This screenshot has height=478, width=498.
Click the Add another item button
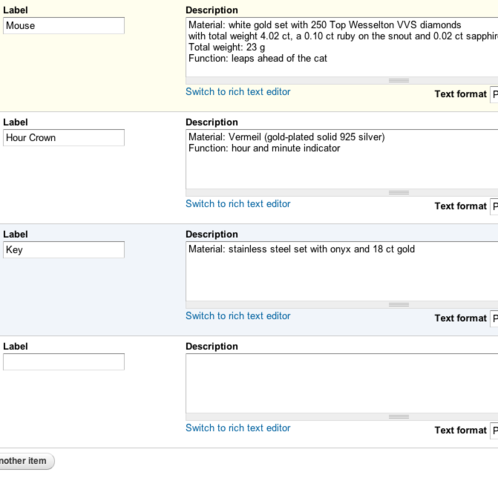click(x=26, y=461)
